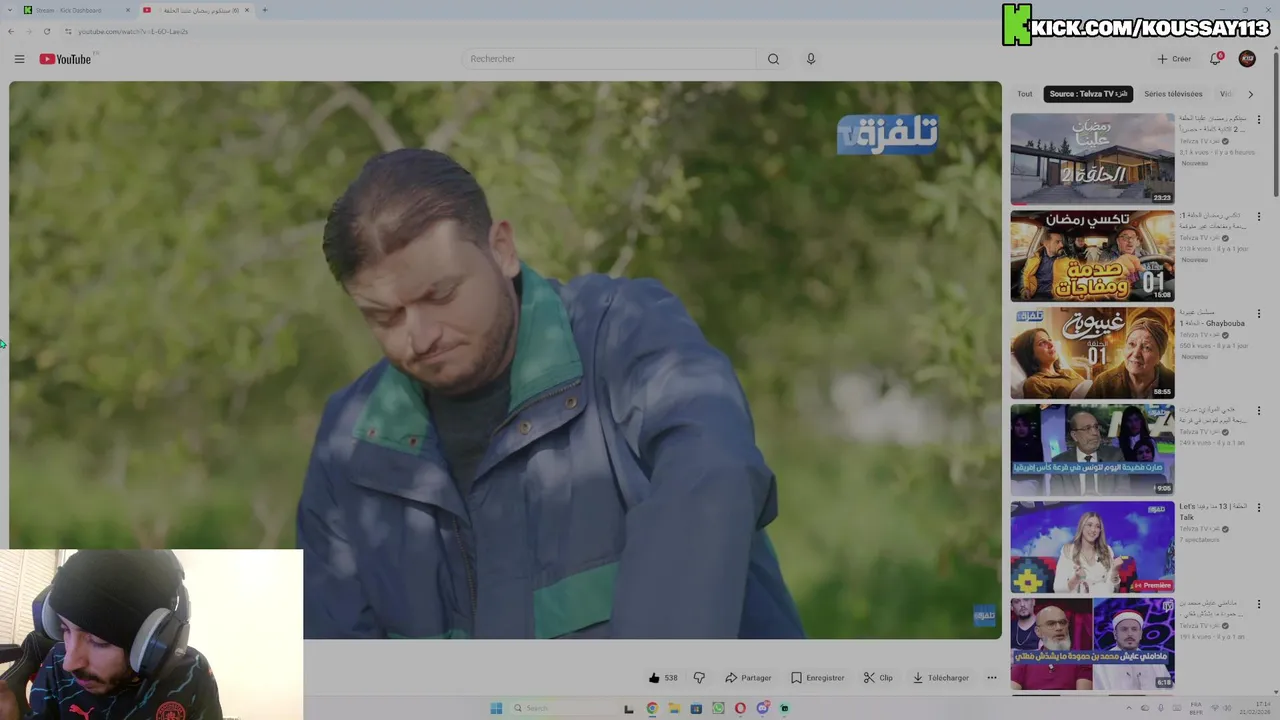Open File Explorer from the taskbar
1280x720 pixels.
click(674, 708)
